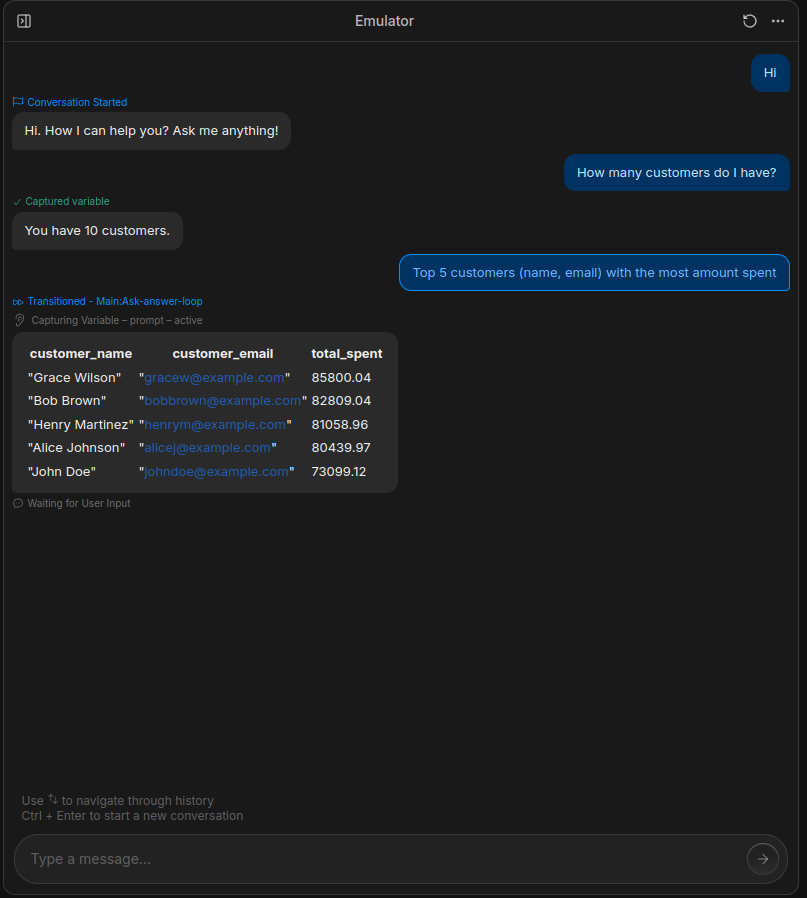This screenshot has height=898, width=807.
Task: Open the alicej@example.com email link
Action: [207, 447]
